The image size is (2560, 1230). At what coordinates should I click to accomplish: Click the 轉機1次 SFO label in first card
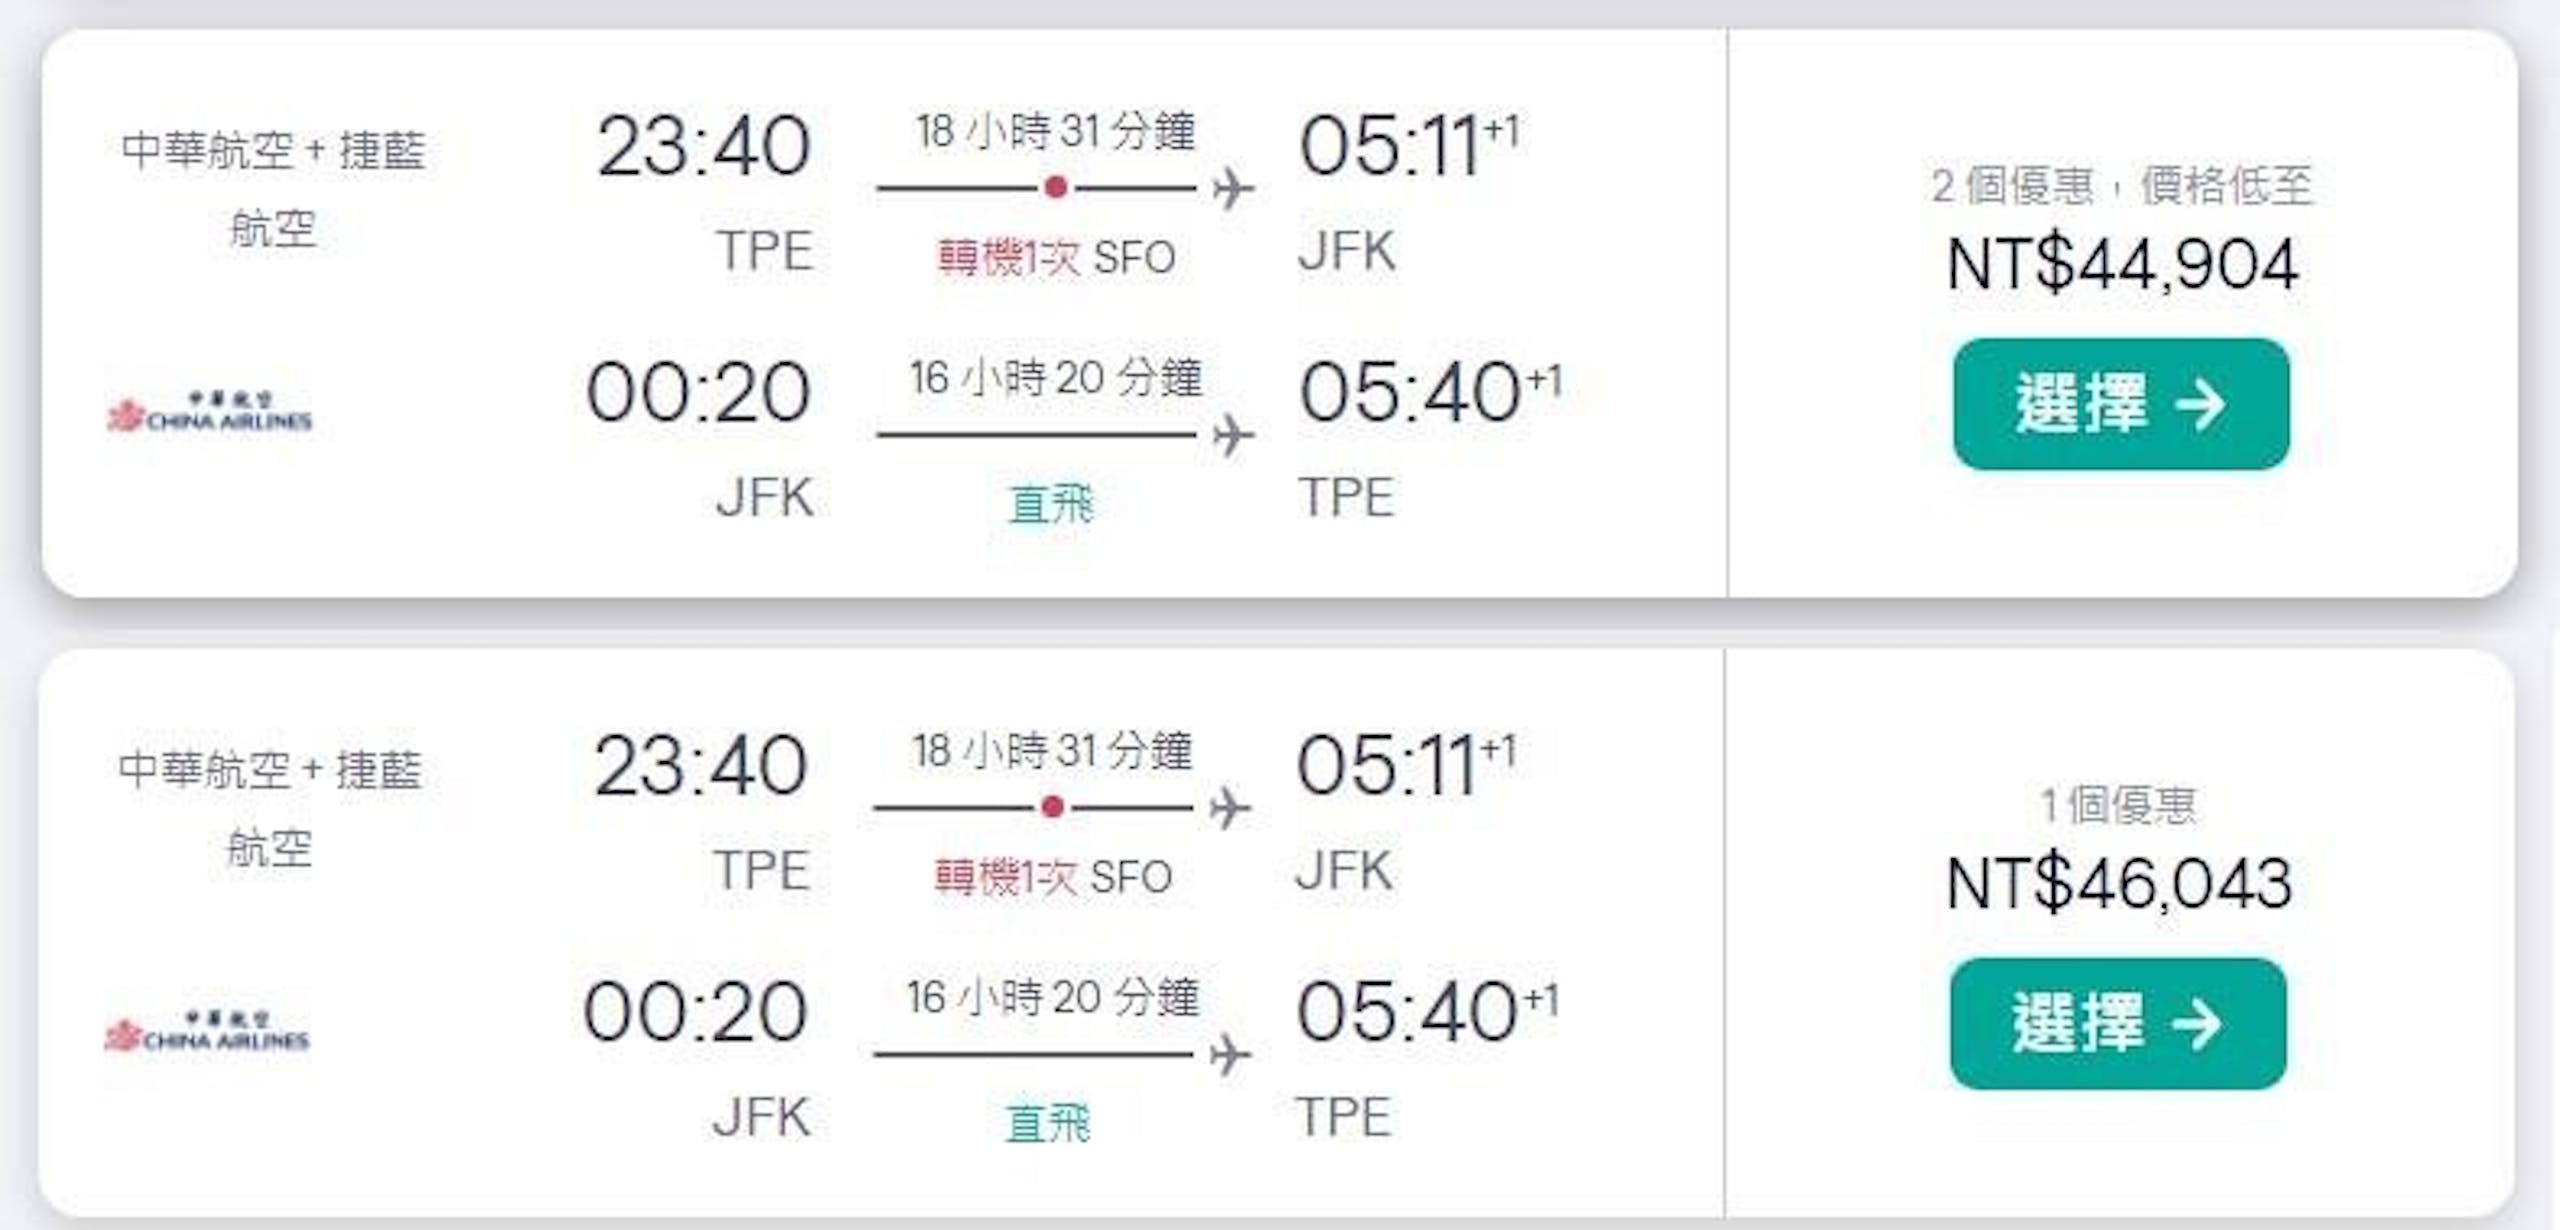pyautogui.click(x=1056, y=258)
